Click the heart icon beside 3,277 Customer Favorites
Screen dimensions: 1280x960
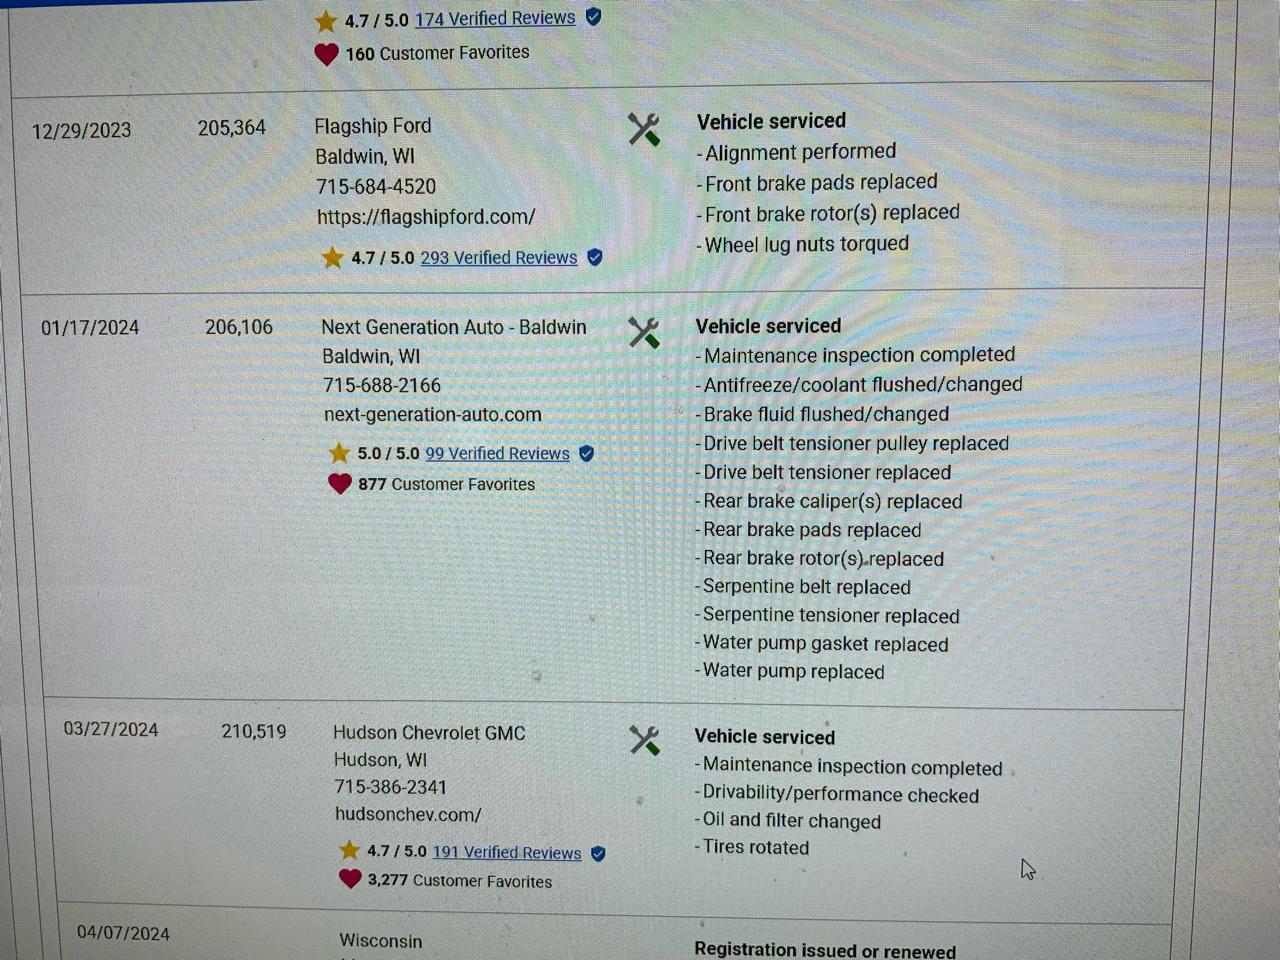[x=350, y=879]
